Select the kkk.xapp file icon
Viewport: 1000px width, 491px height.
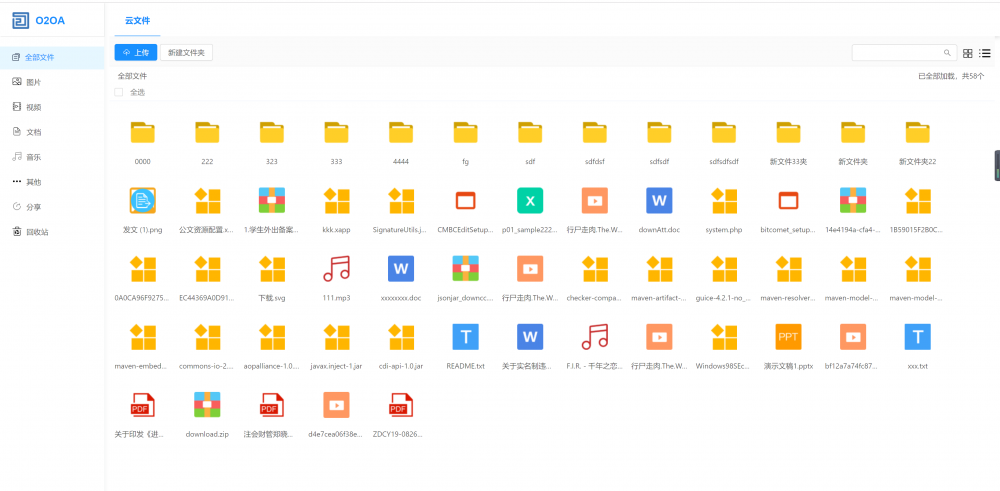pos(336,200)
